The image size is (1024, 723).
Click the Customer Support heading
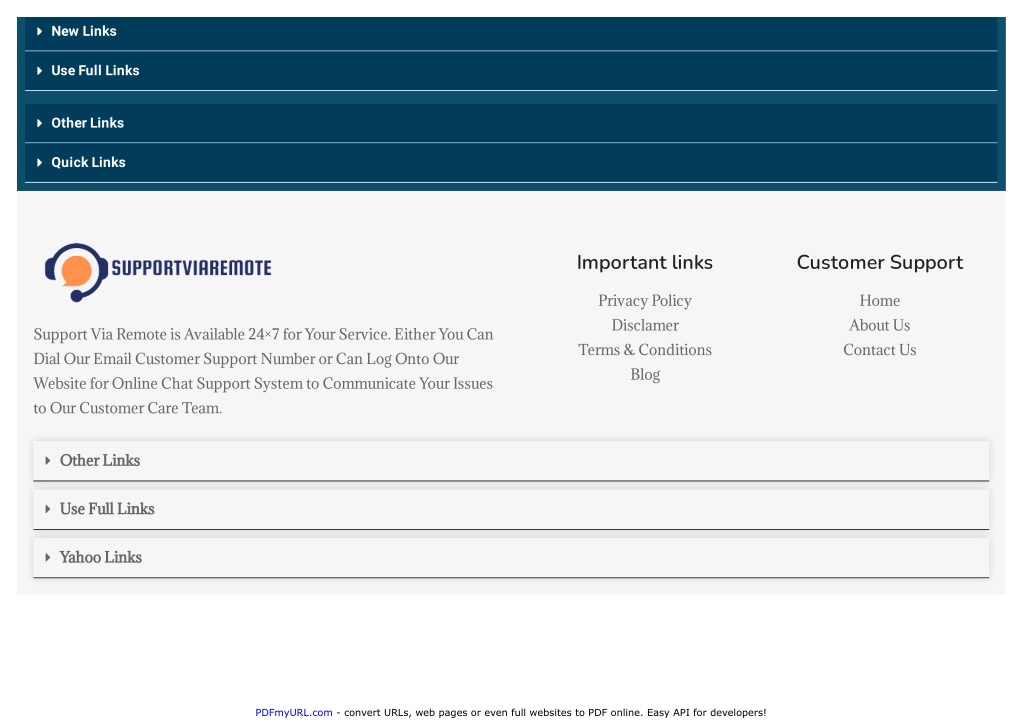pyautogui.click(x=879, y=263)
